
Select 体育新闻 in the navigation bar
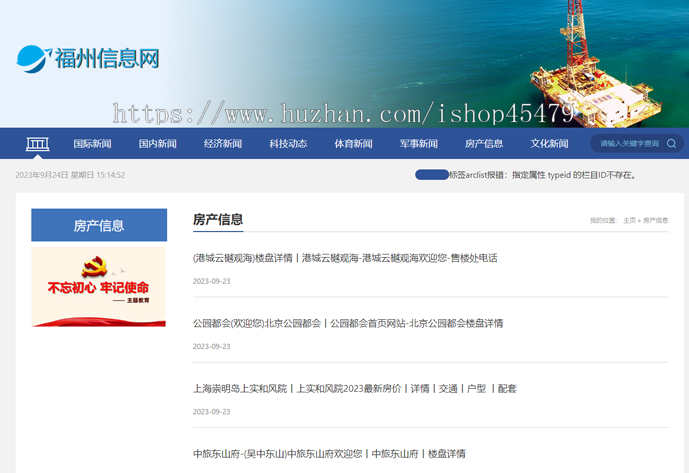[353, 144]
